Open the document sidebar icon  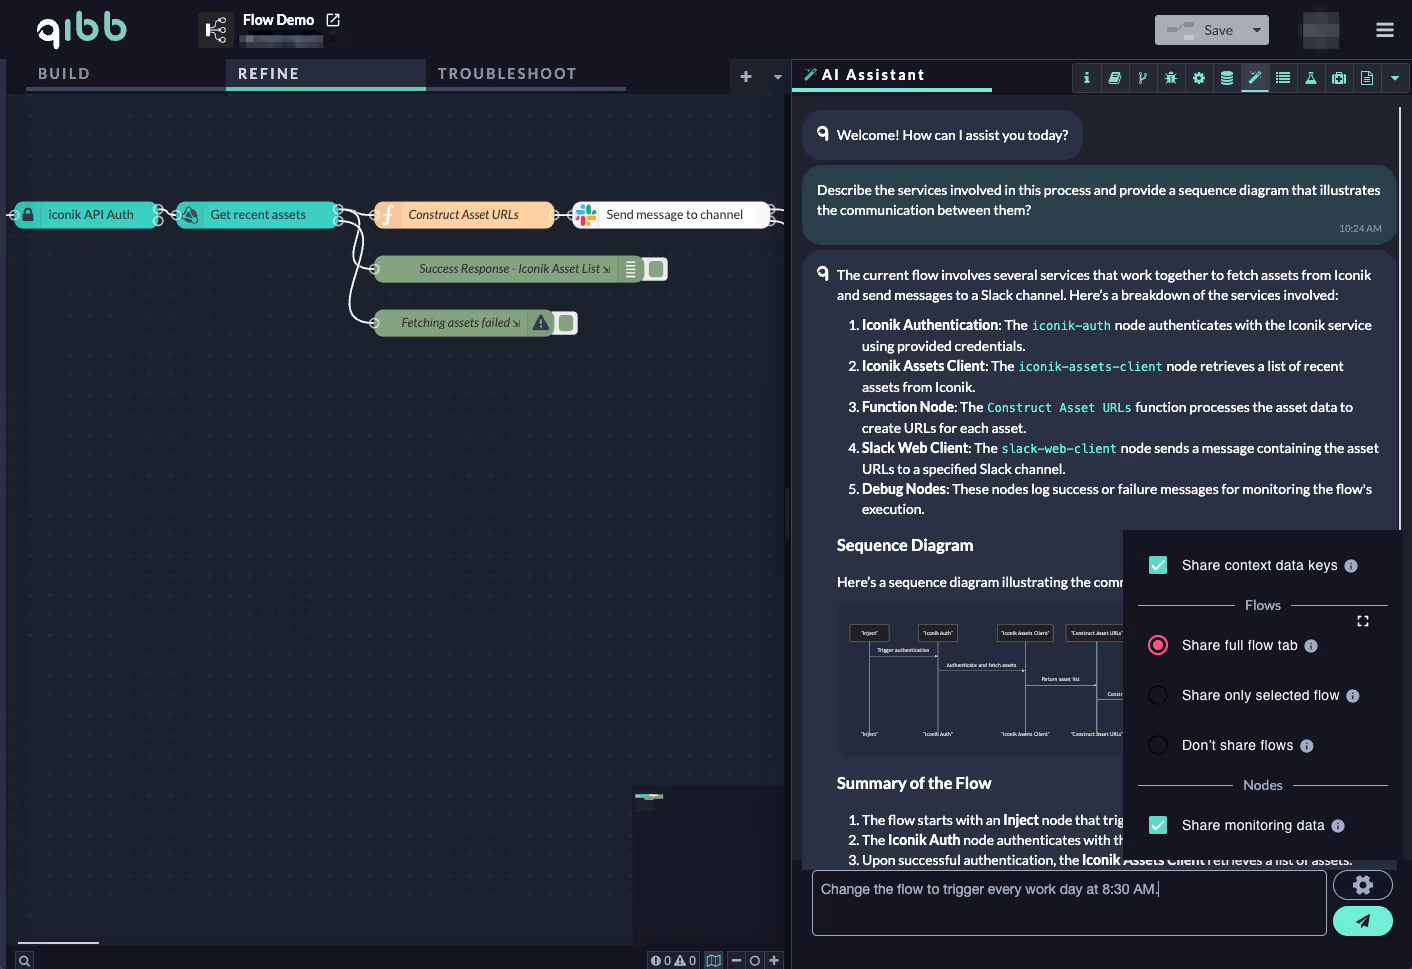pyautogui.click(x=1366, y=78)
